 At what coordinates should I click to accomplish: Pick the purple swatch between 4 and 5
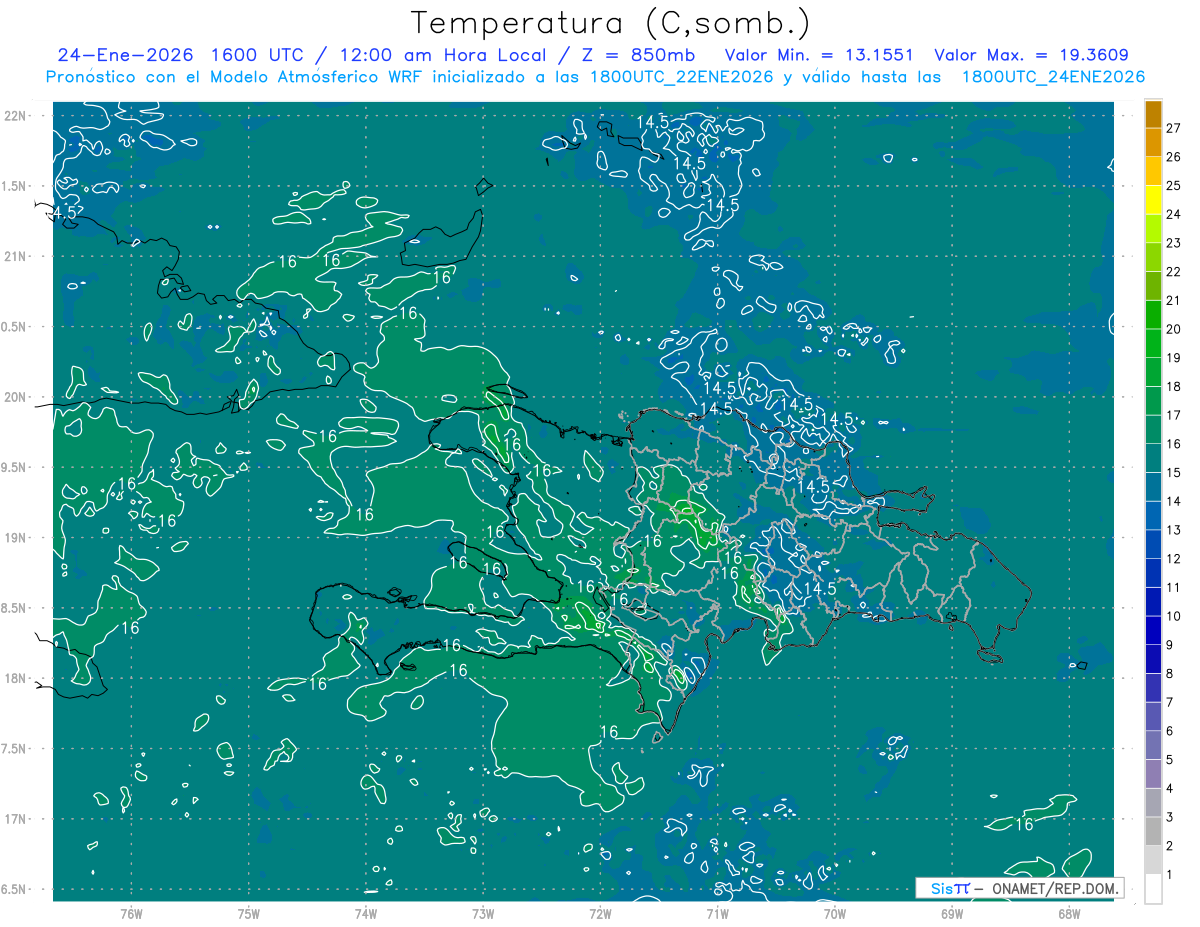[1153, 774]
